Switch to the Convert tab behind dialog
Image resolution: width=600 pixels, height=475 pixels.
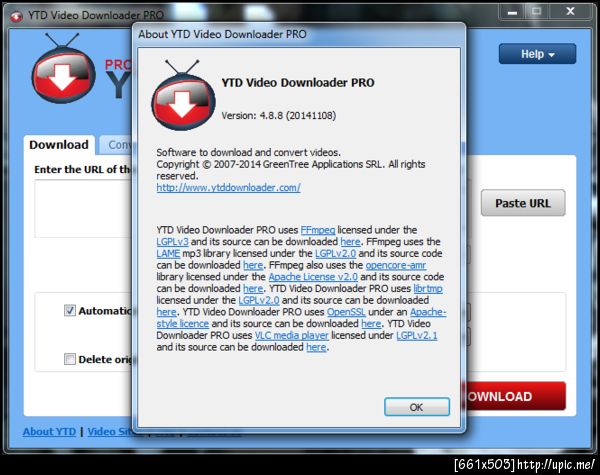(x=116, y=145)
